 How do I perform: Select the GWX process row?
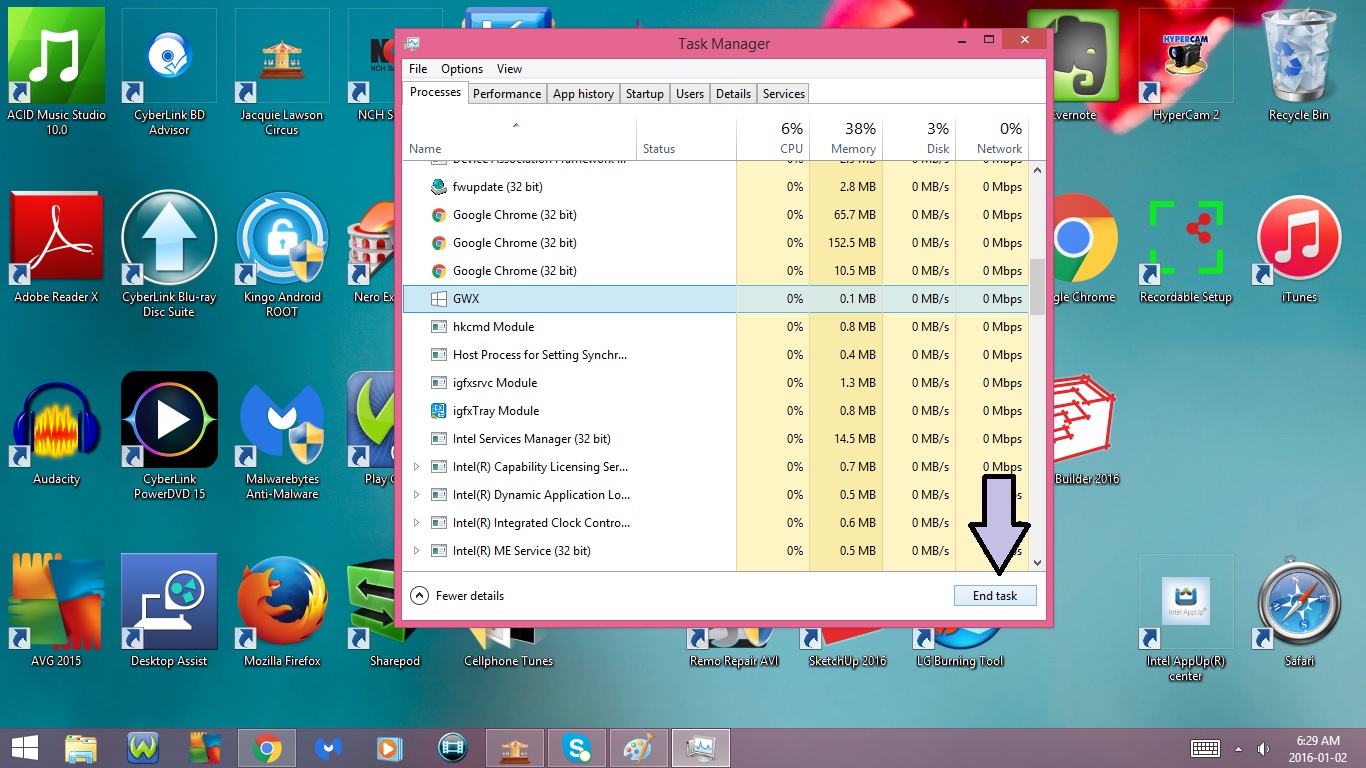(x=716, y=299)
